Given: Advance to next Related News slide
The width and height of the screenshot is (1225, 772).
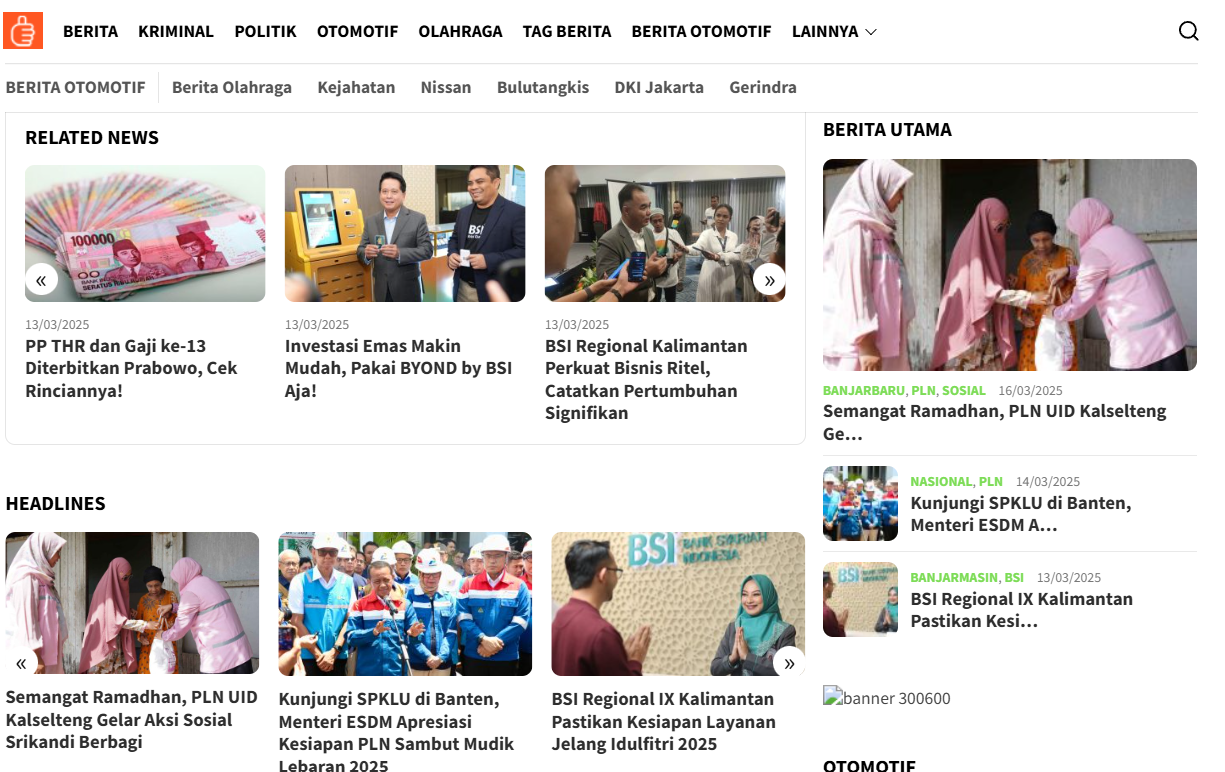Looking at the screenshot, I should click(x=769, y=280).
